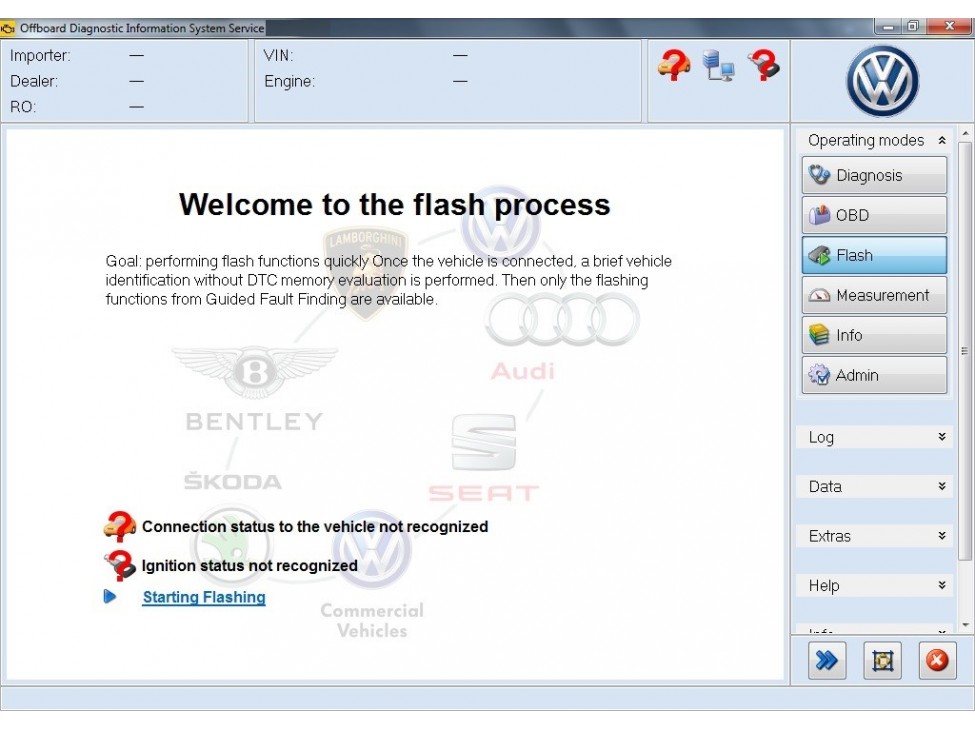Open the OBD operating mode
The width and height of the screenshot is (975, 730).
(x=873, y=215)
